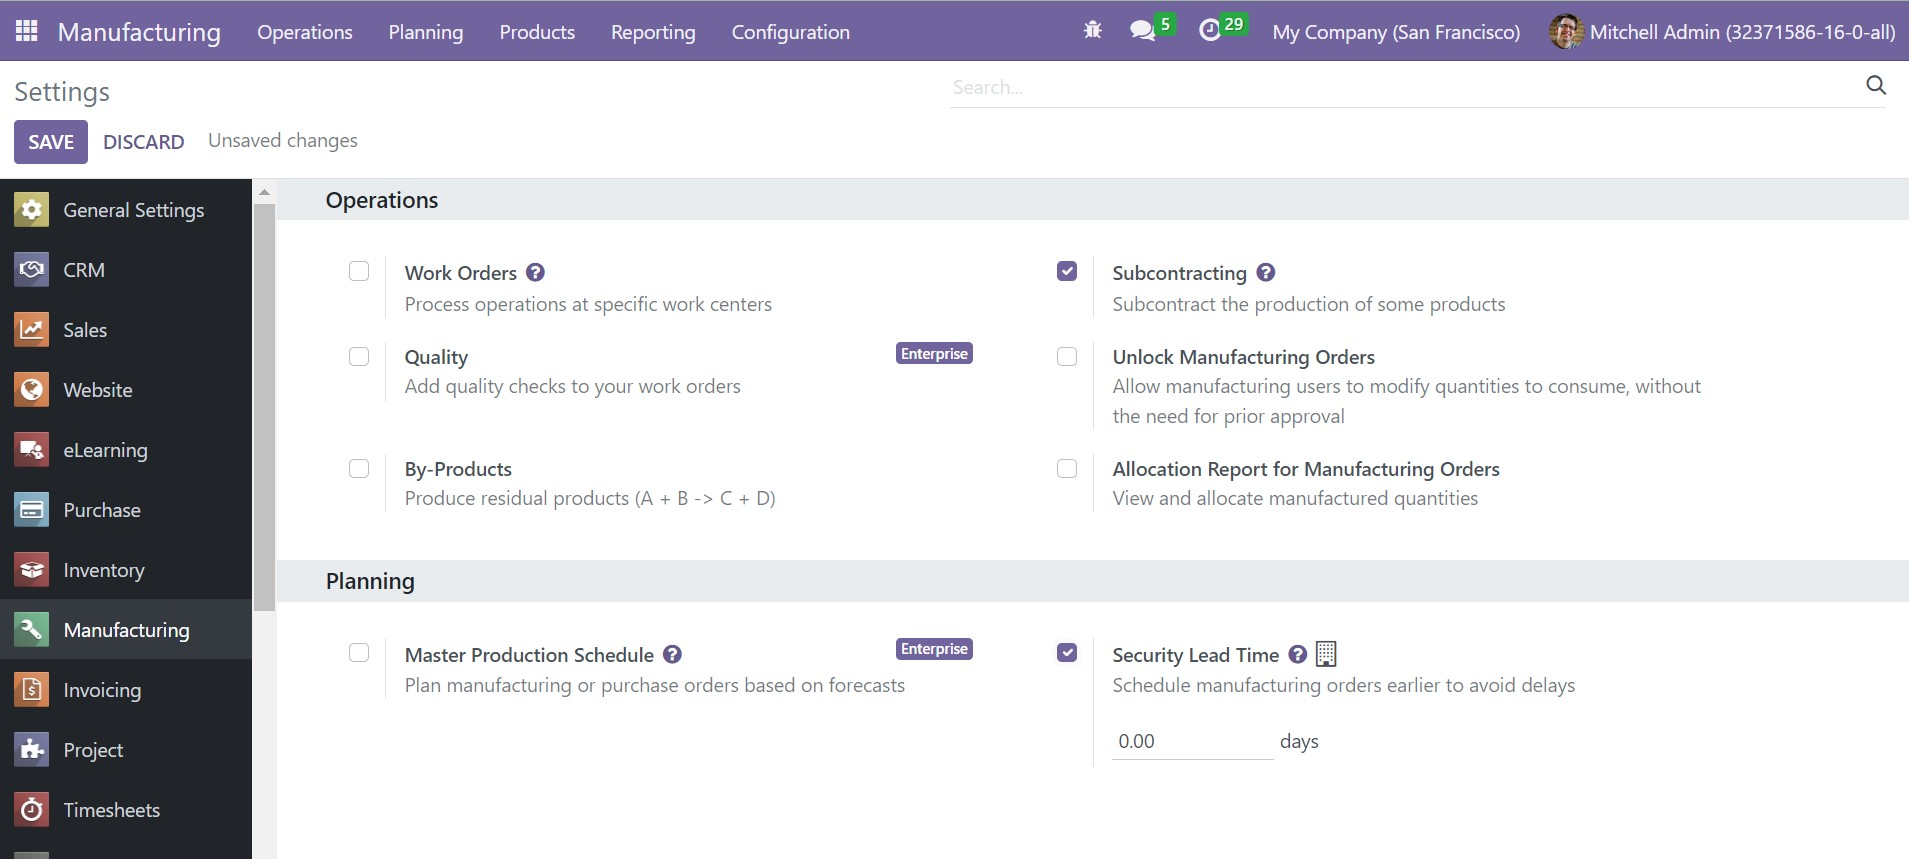Viewport: 1909px width, 859px height.
Task: Select the Inventory box icon
Action: coord(32,570)
